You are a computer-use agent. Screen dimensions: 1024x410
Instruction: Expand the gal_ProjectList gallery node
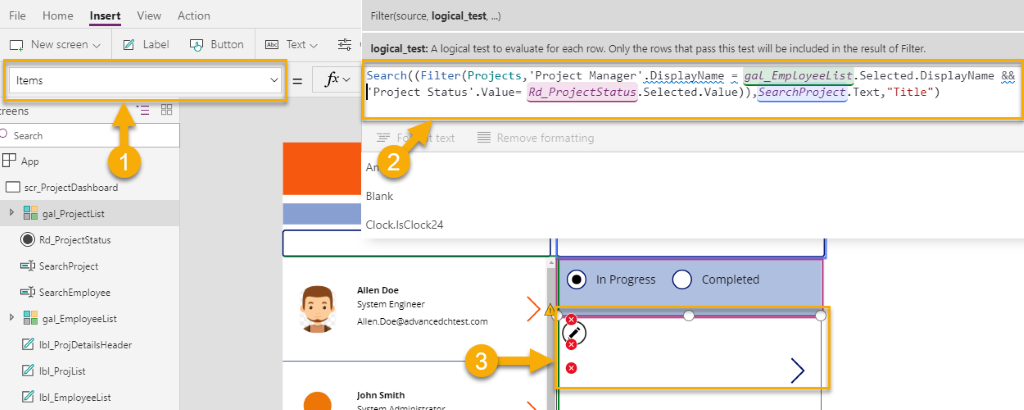tap(12, 213)
